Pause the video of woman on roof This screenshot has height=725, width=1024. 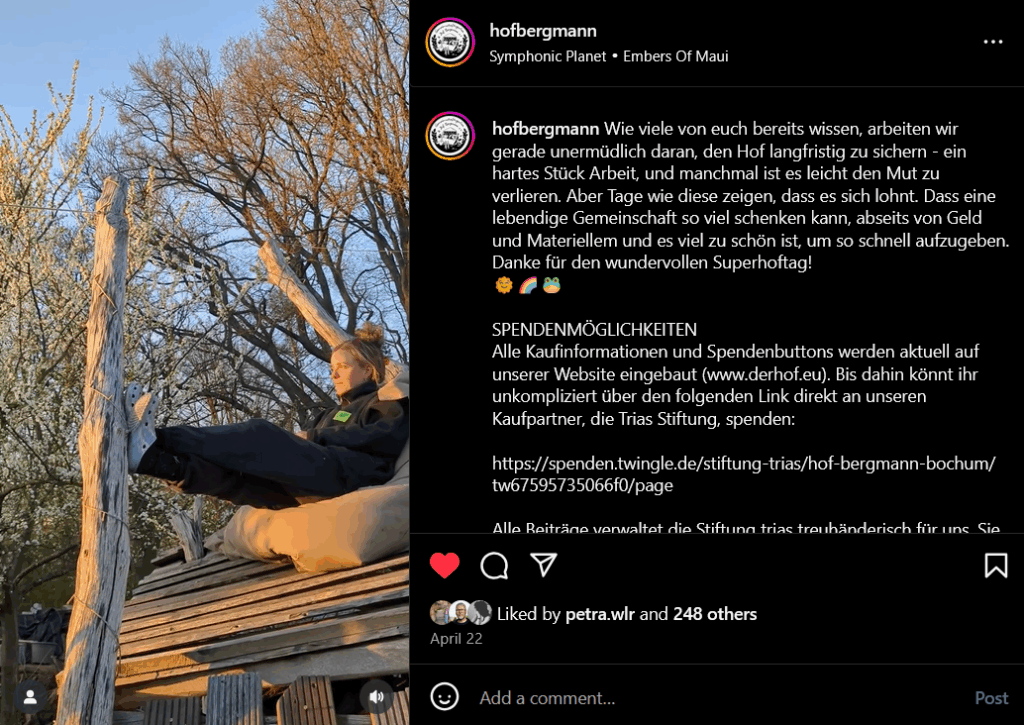[x=204, y=362]
